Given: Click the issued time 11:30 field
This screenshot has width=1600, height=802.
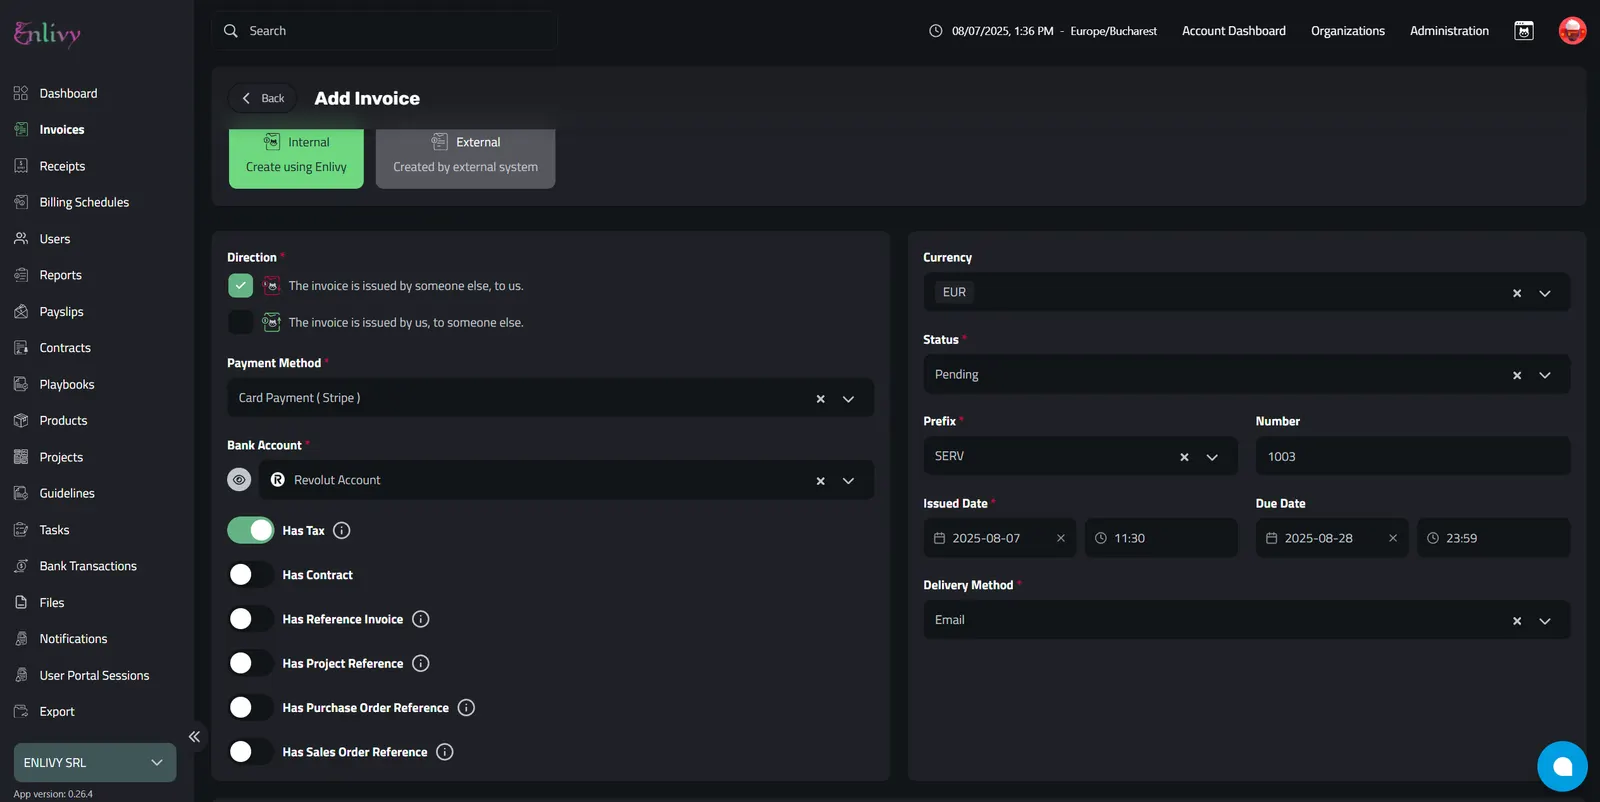Looking at the screenshot, I should [1161, 538].
